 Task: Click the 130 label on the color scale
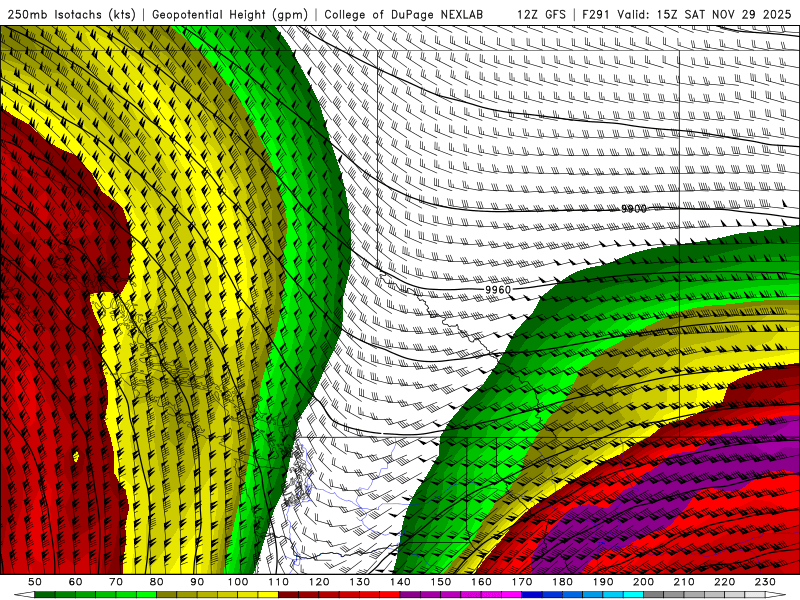click(360, 582)
